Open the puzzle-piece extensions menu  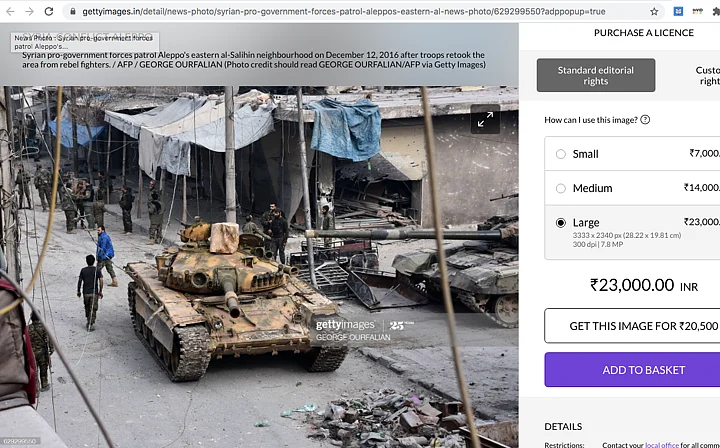[716, 11]
